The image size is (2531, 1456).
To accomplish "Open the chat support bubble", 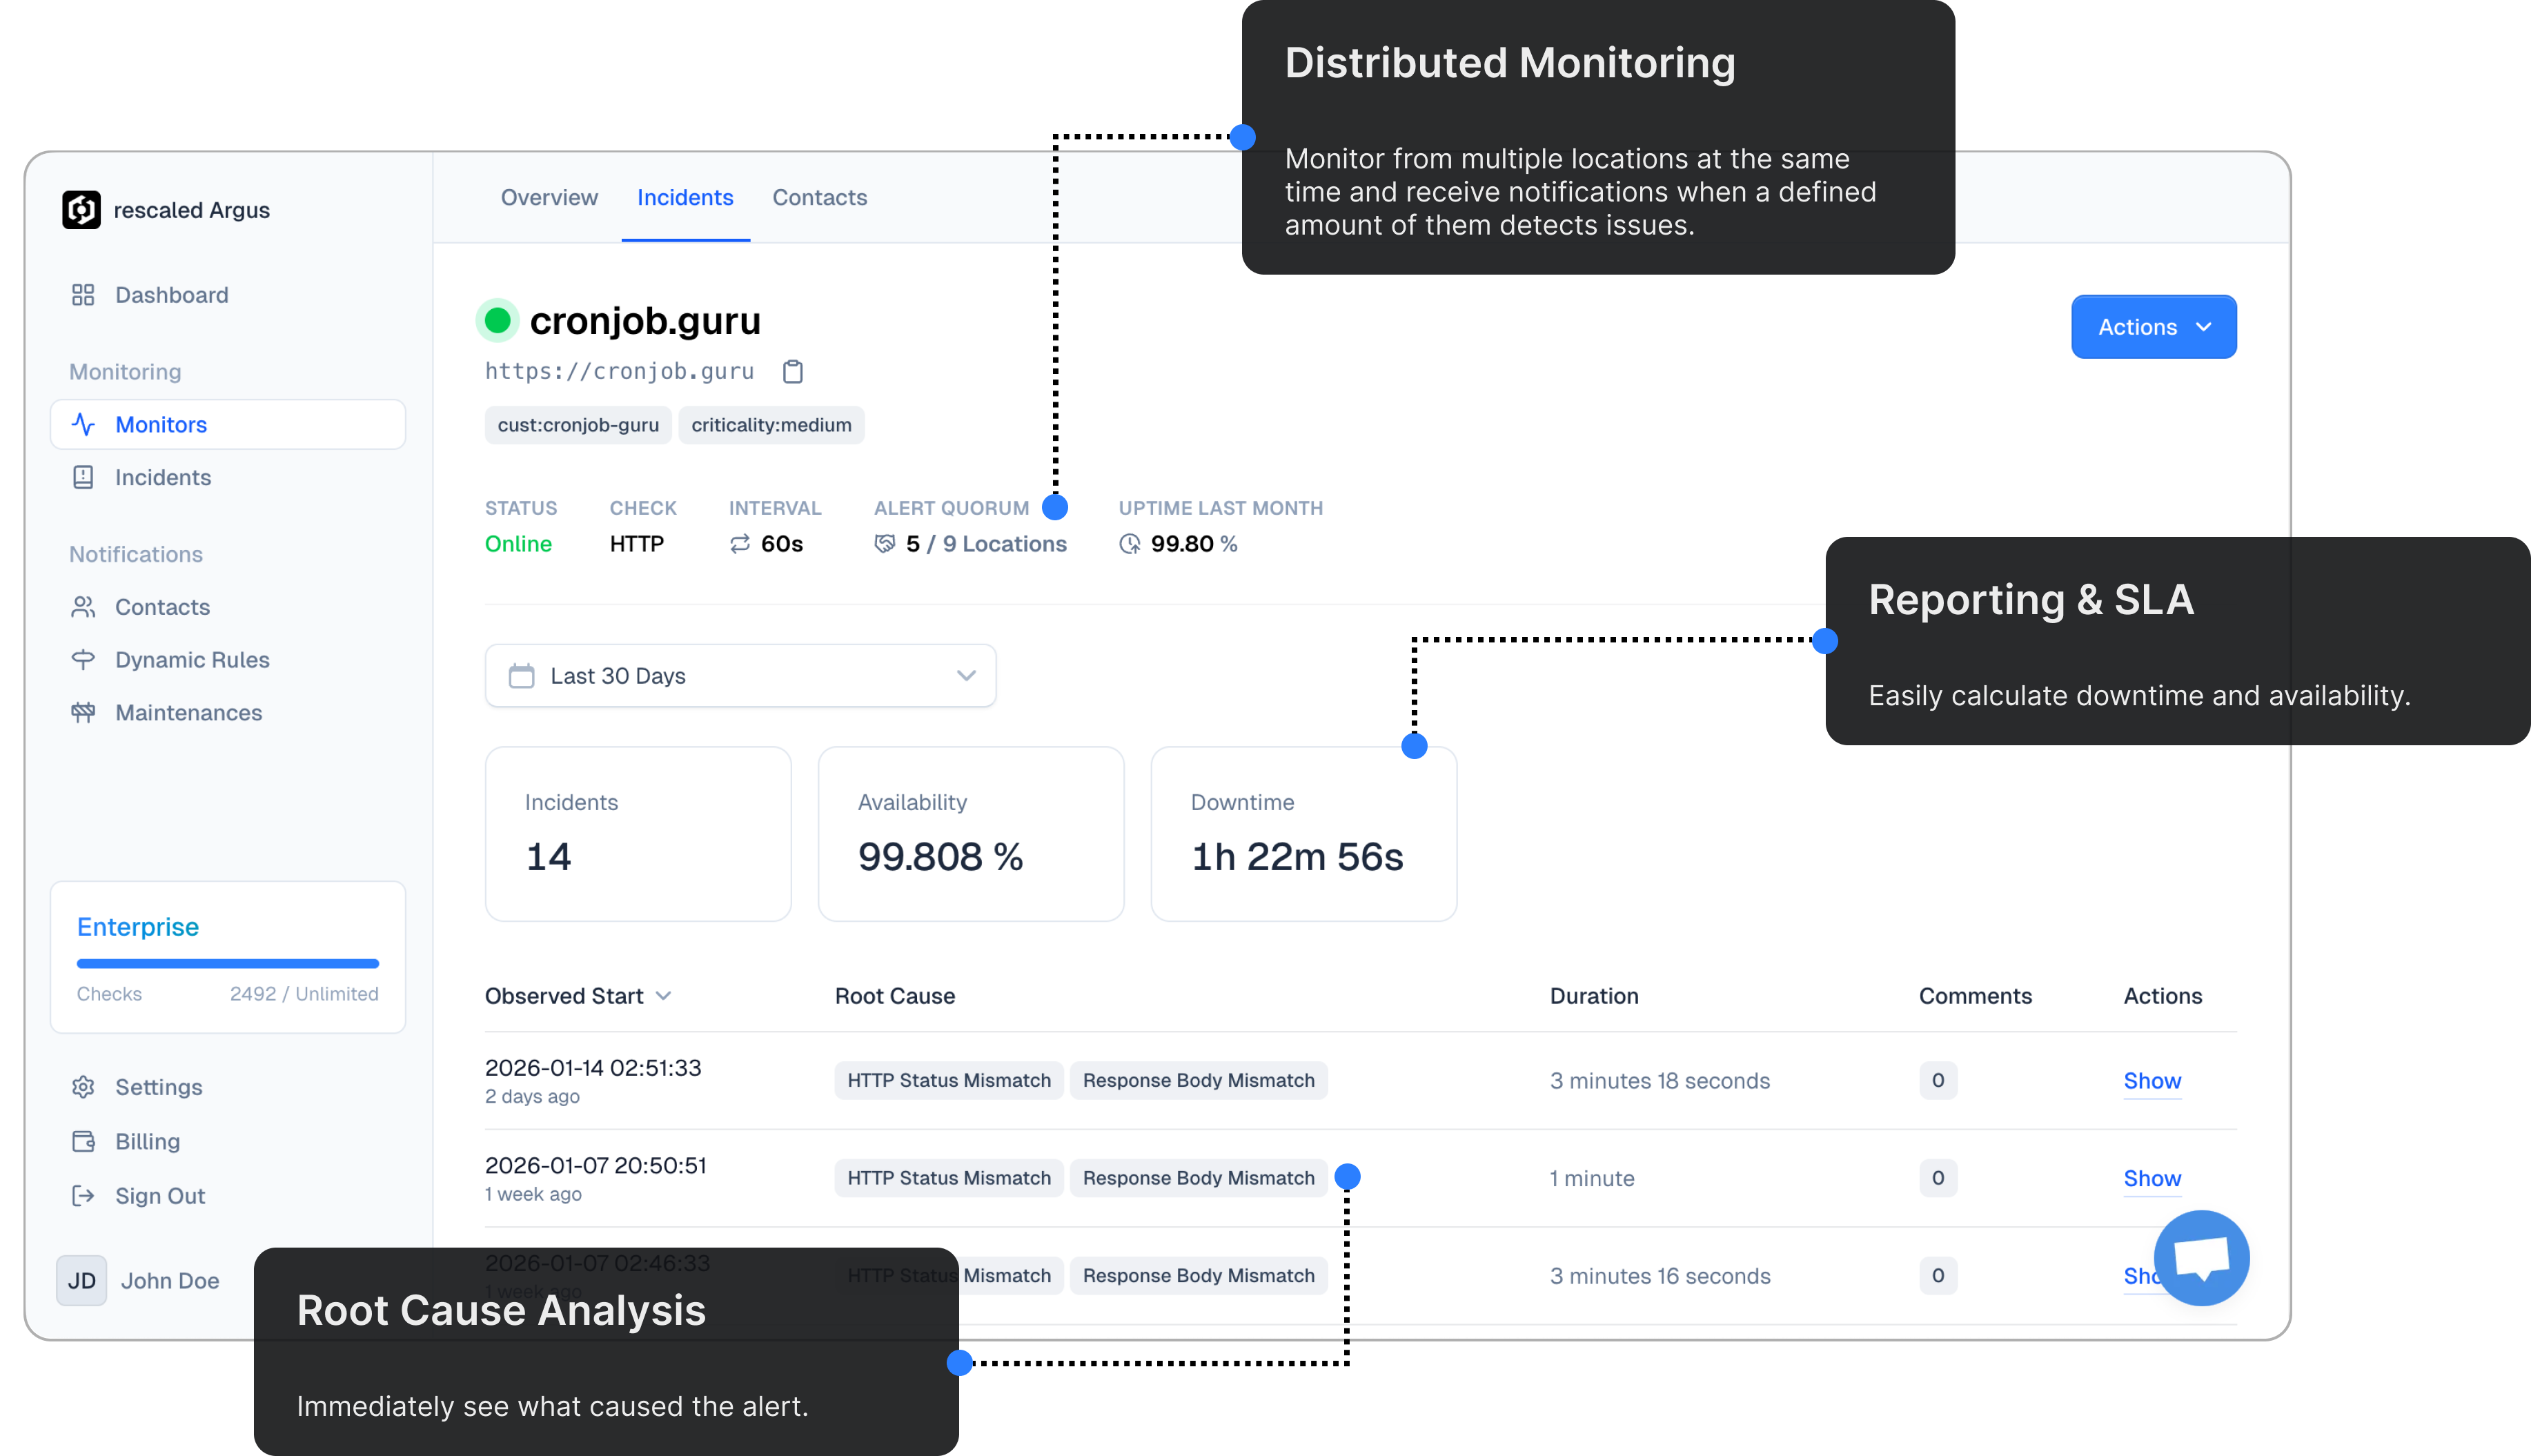I will click(2201, 1257).
